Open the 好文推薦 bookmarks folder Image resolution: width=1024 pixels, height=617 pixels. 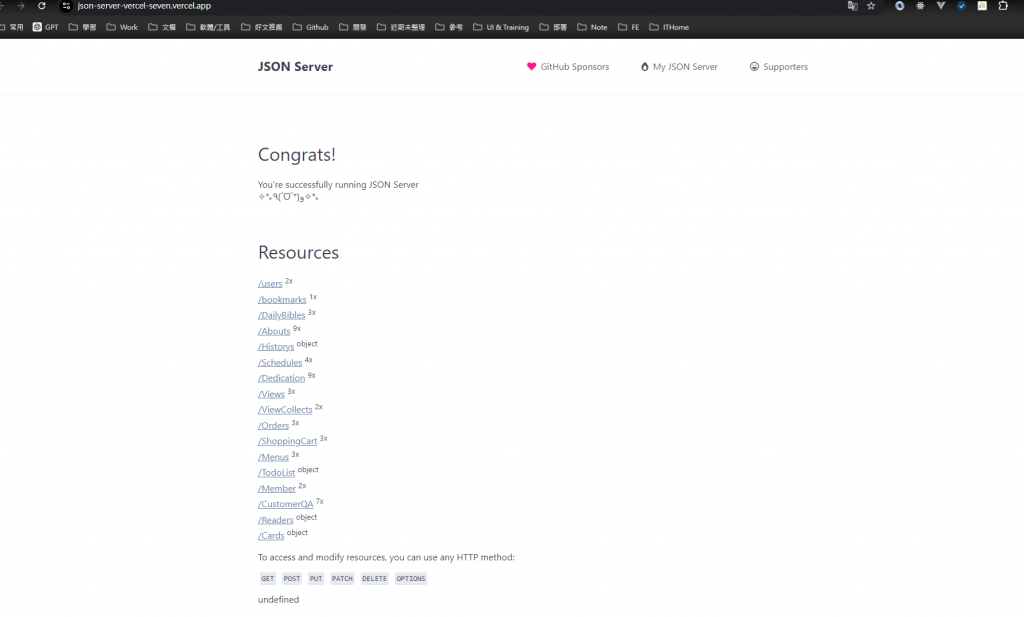click(x=262, y=27)
